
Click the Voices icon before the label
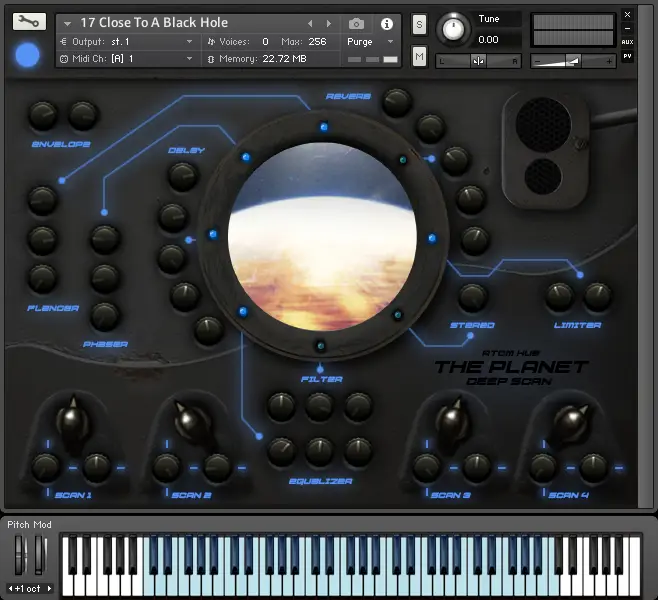[x=211, y=42]
